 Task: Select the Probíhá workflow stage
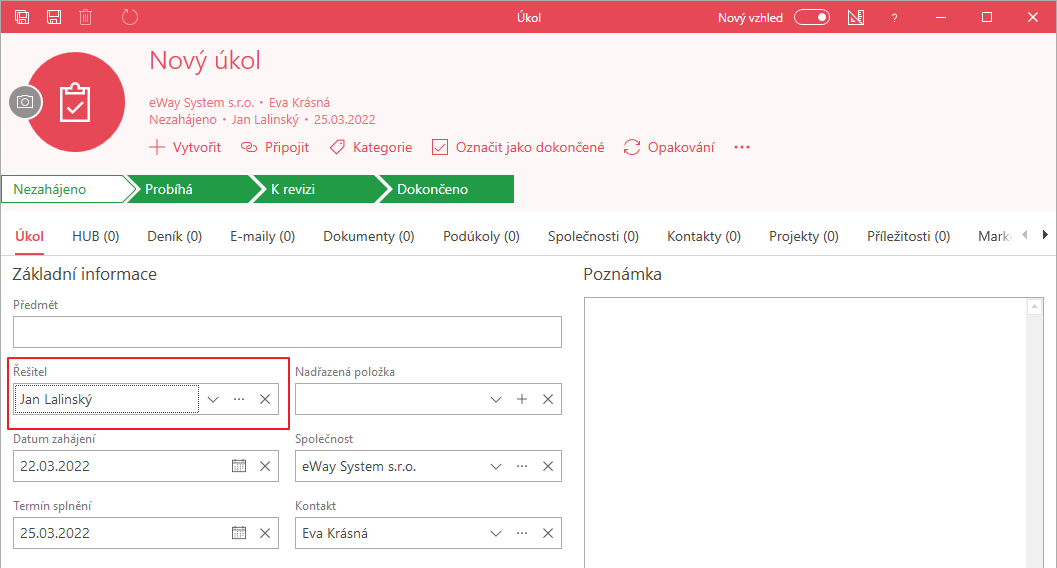tap(189, 189)
